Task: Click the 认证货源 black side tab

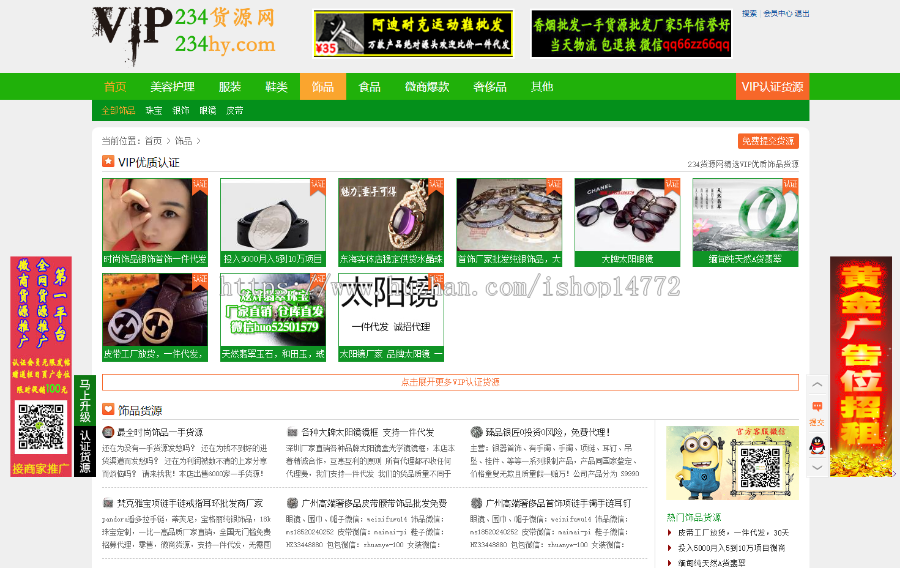Action: point(85,451)
